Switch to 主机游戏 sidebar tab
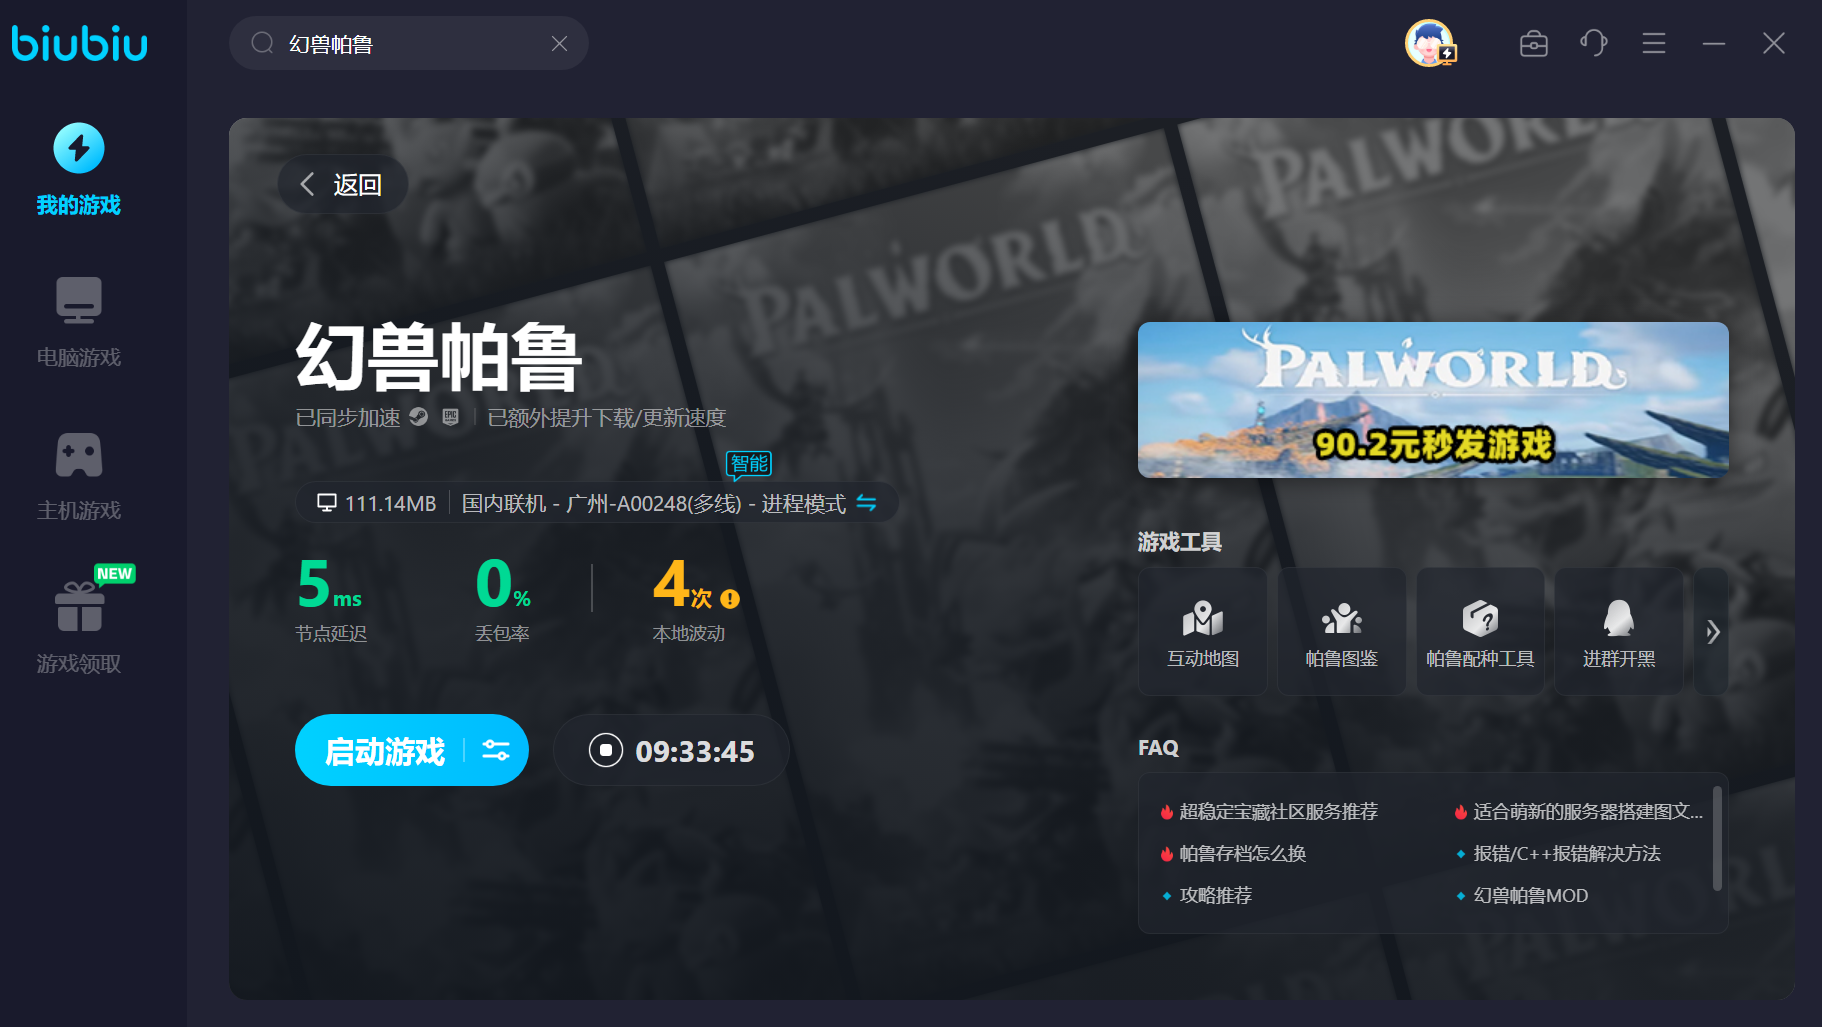Image resolution: width=1822 pixels, height=1027 pixels. tap(79, 476)
